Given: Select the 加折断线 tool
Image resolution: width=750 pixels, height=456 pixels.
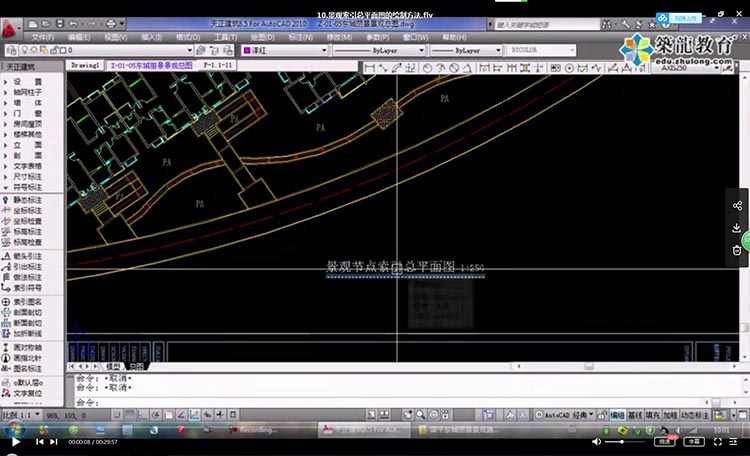Looking at the screenshot, I should click(27, 334).
